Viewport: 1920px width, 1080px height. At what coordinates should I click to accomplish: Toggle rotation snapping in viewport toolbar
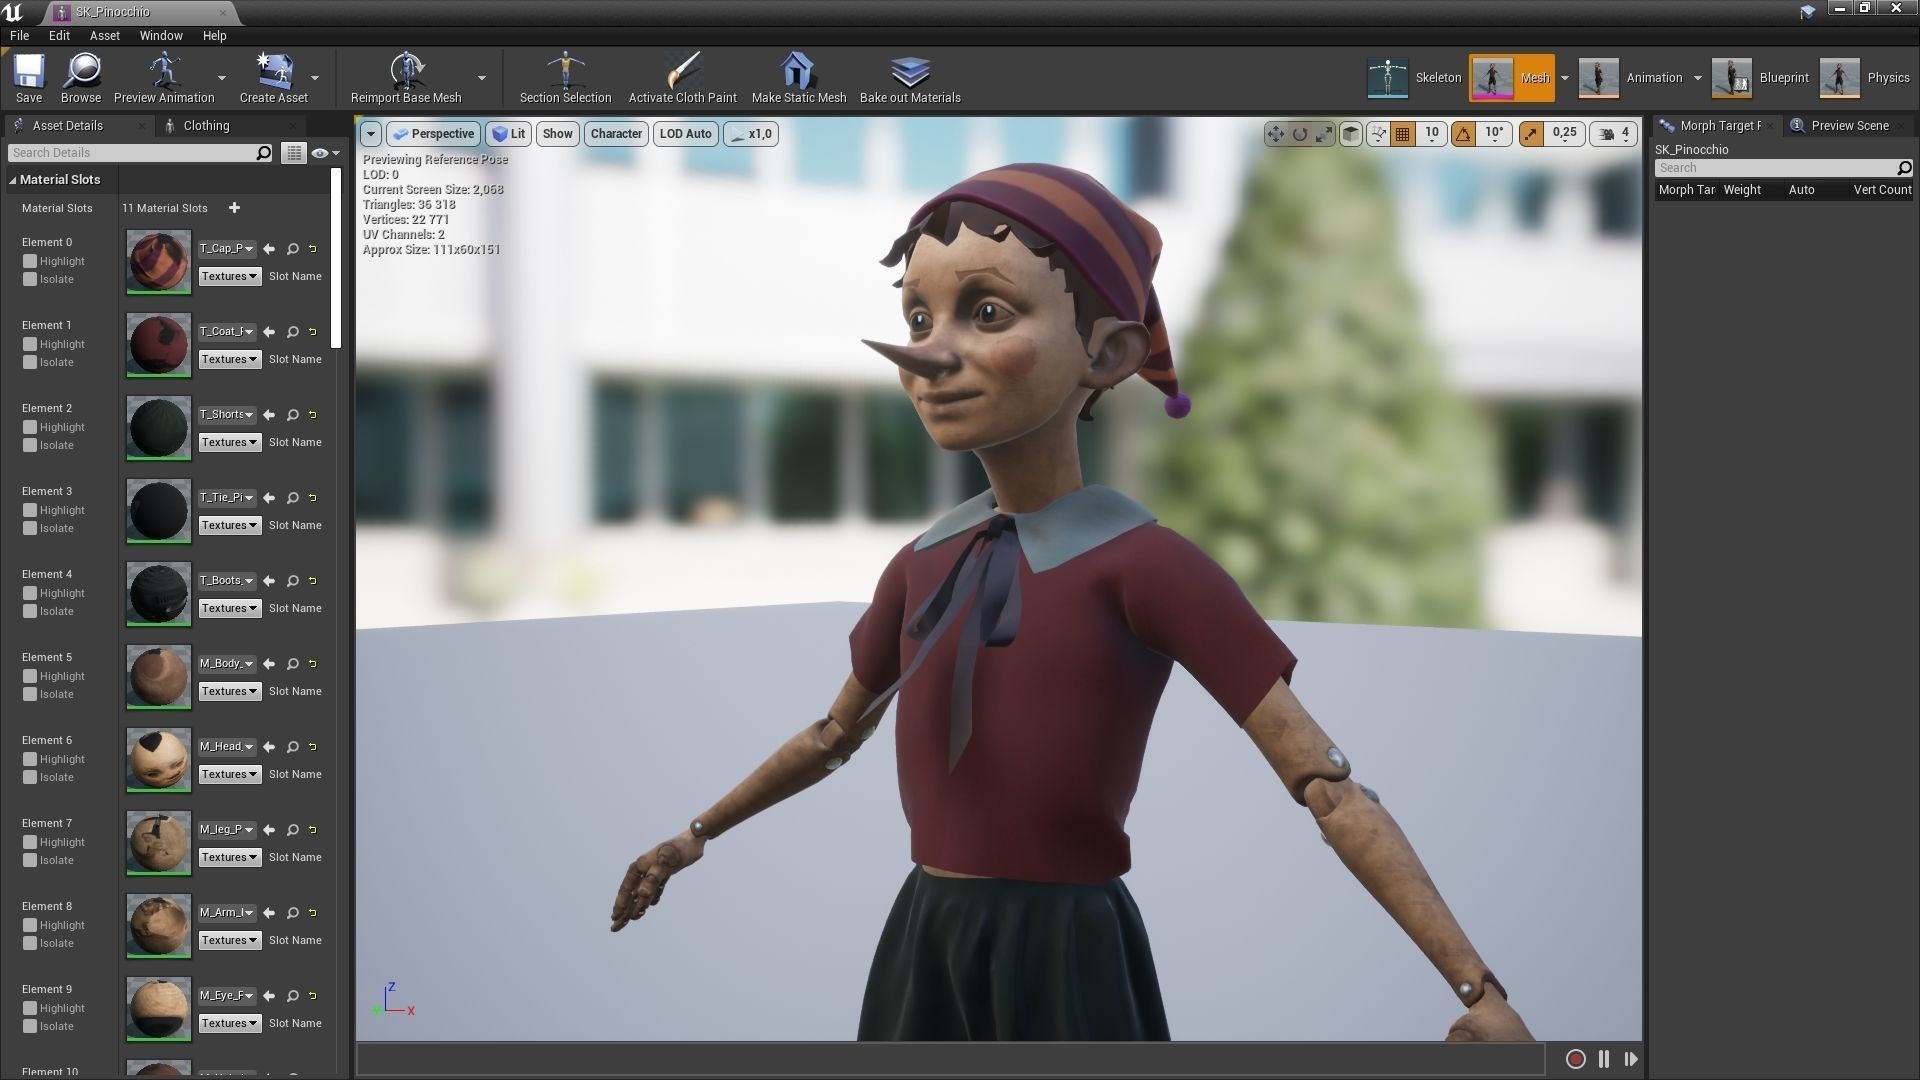click(x=1463, y=134)
